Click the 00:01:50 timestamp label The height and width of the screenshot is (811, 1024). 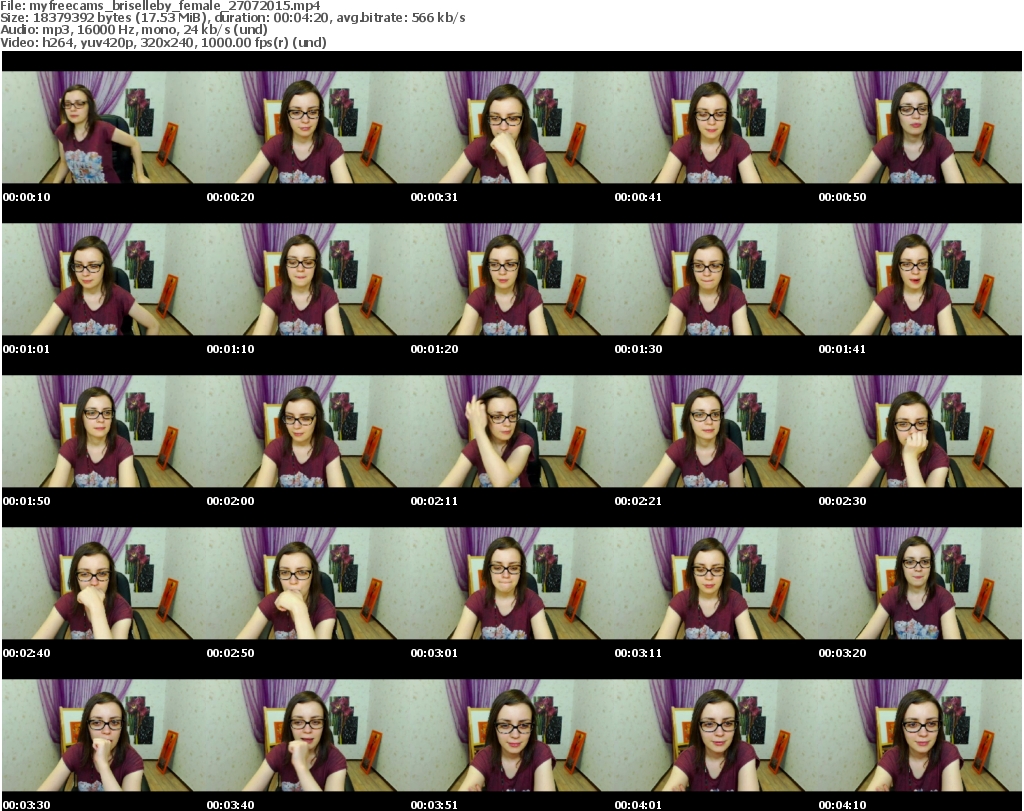(26, 501)
